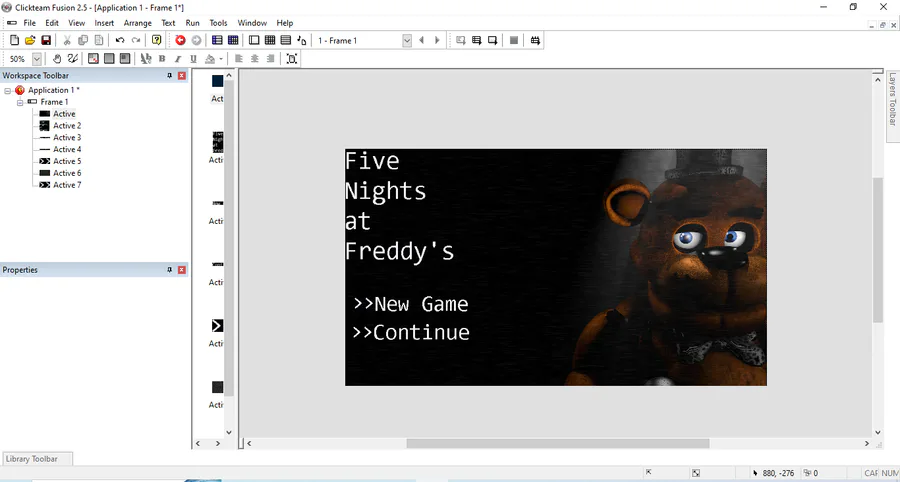Screen dimensions: 900x482
Task: Click the text color fill icon
Action: click(210, 59)
